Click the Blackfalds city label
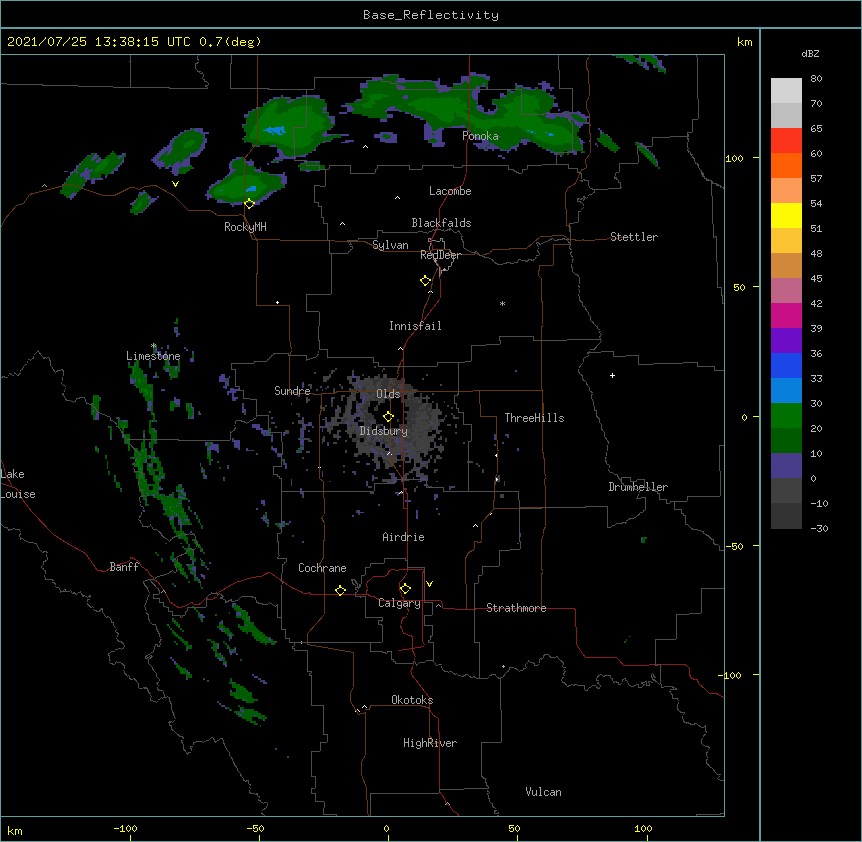 click(441, 223)
